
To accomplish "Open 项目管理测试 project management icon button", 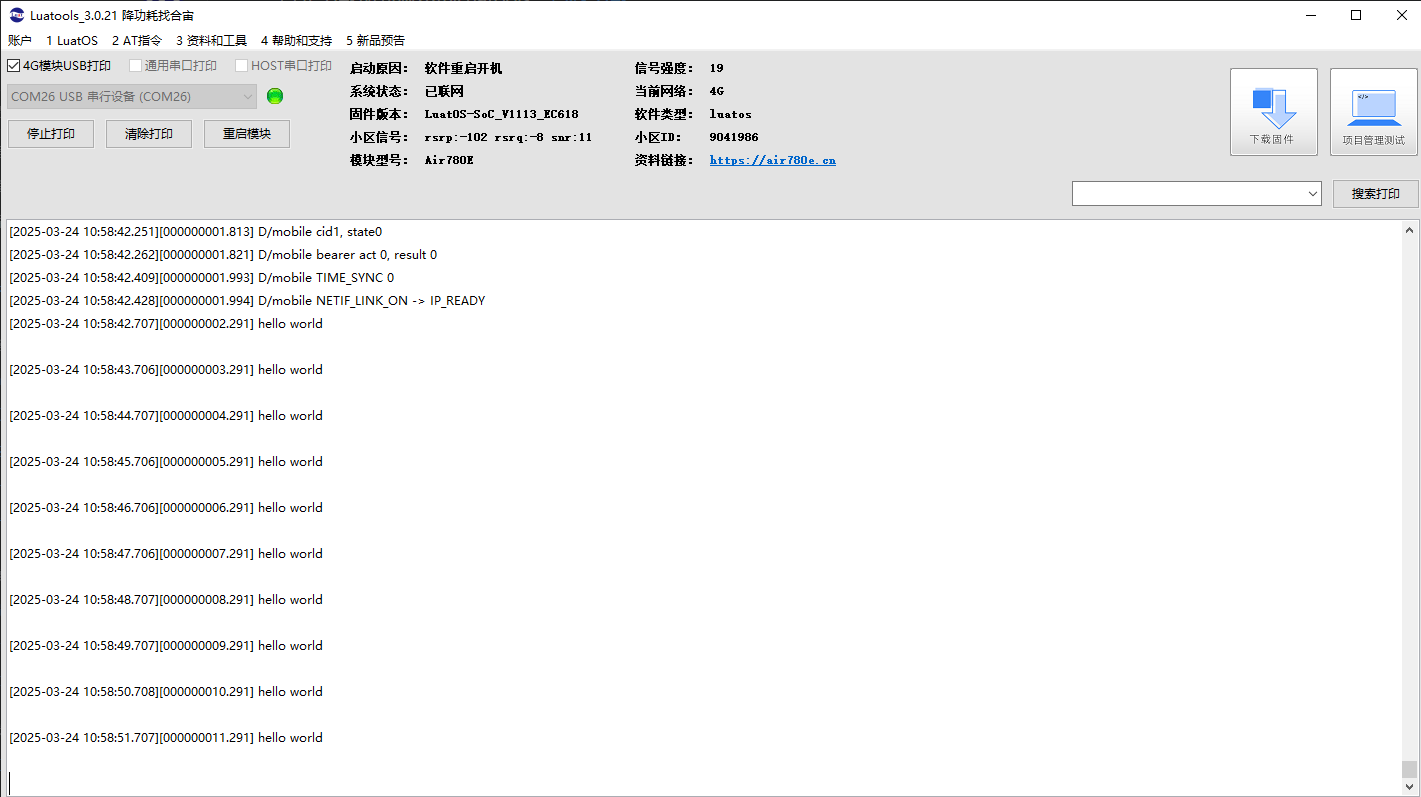I will (x=1373, y=112).
